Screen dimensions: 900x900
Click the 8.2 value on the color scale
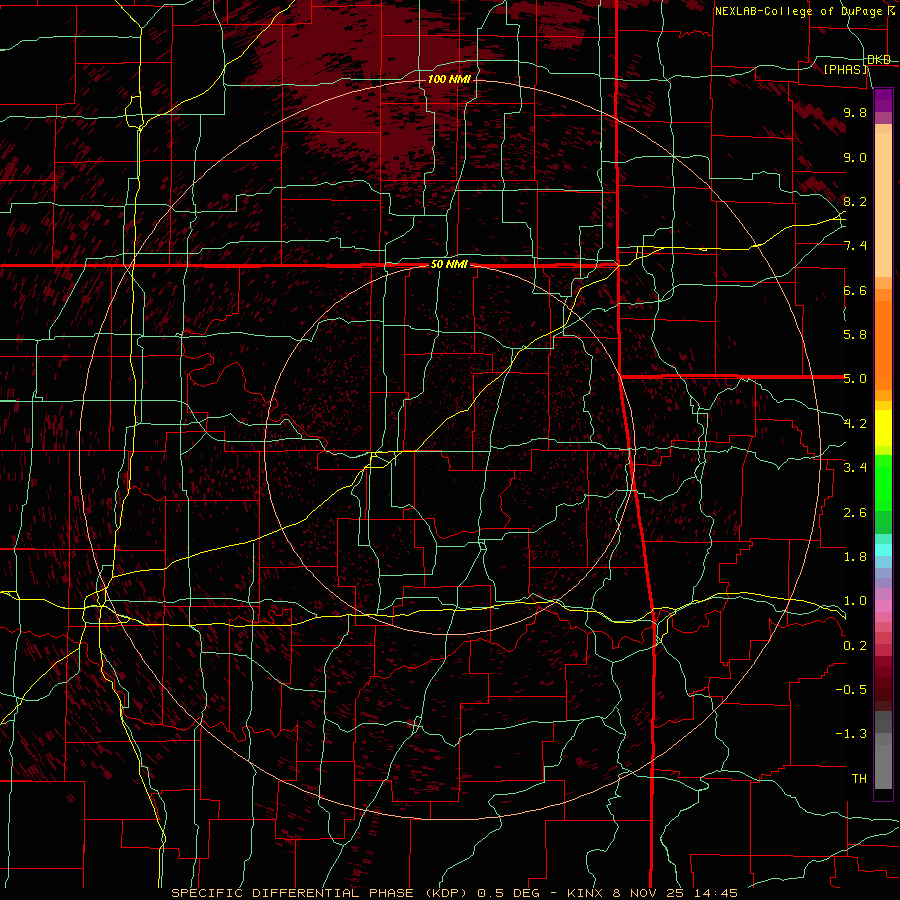(x=855, y=201)
